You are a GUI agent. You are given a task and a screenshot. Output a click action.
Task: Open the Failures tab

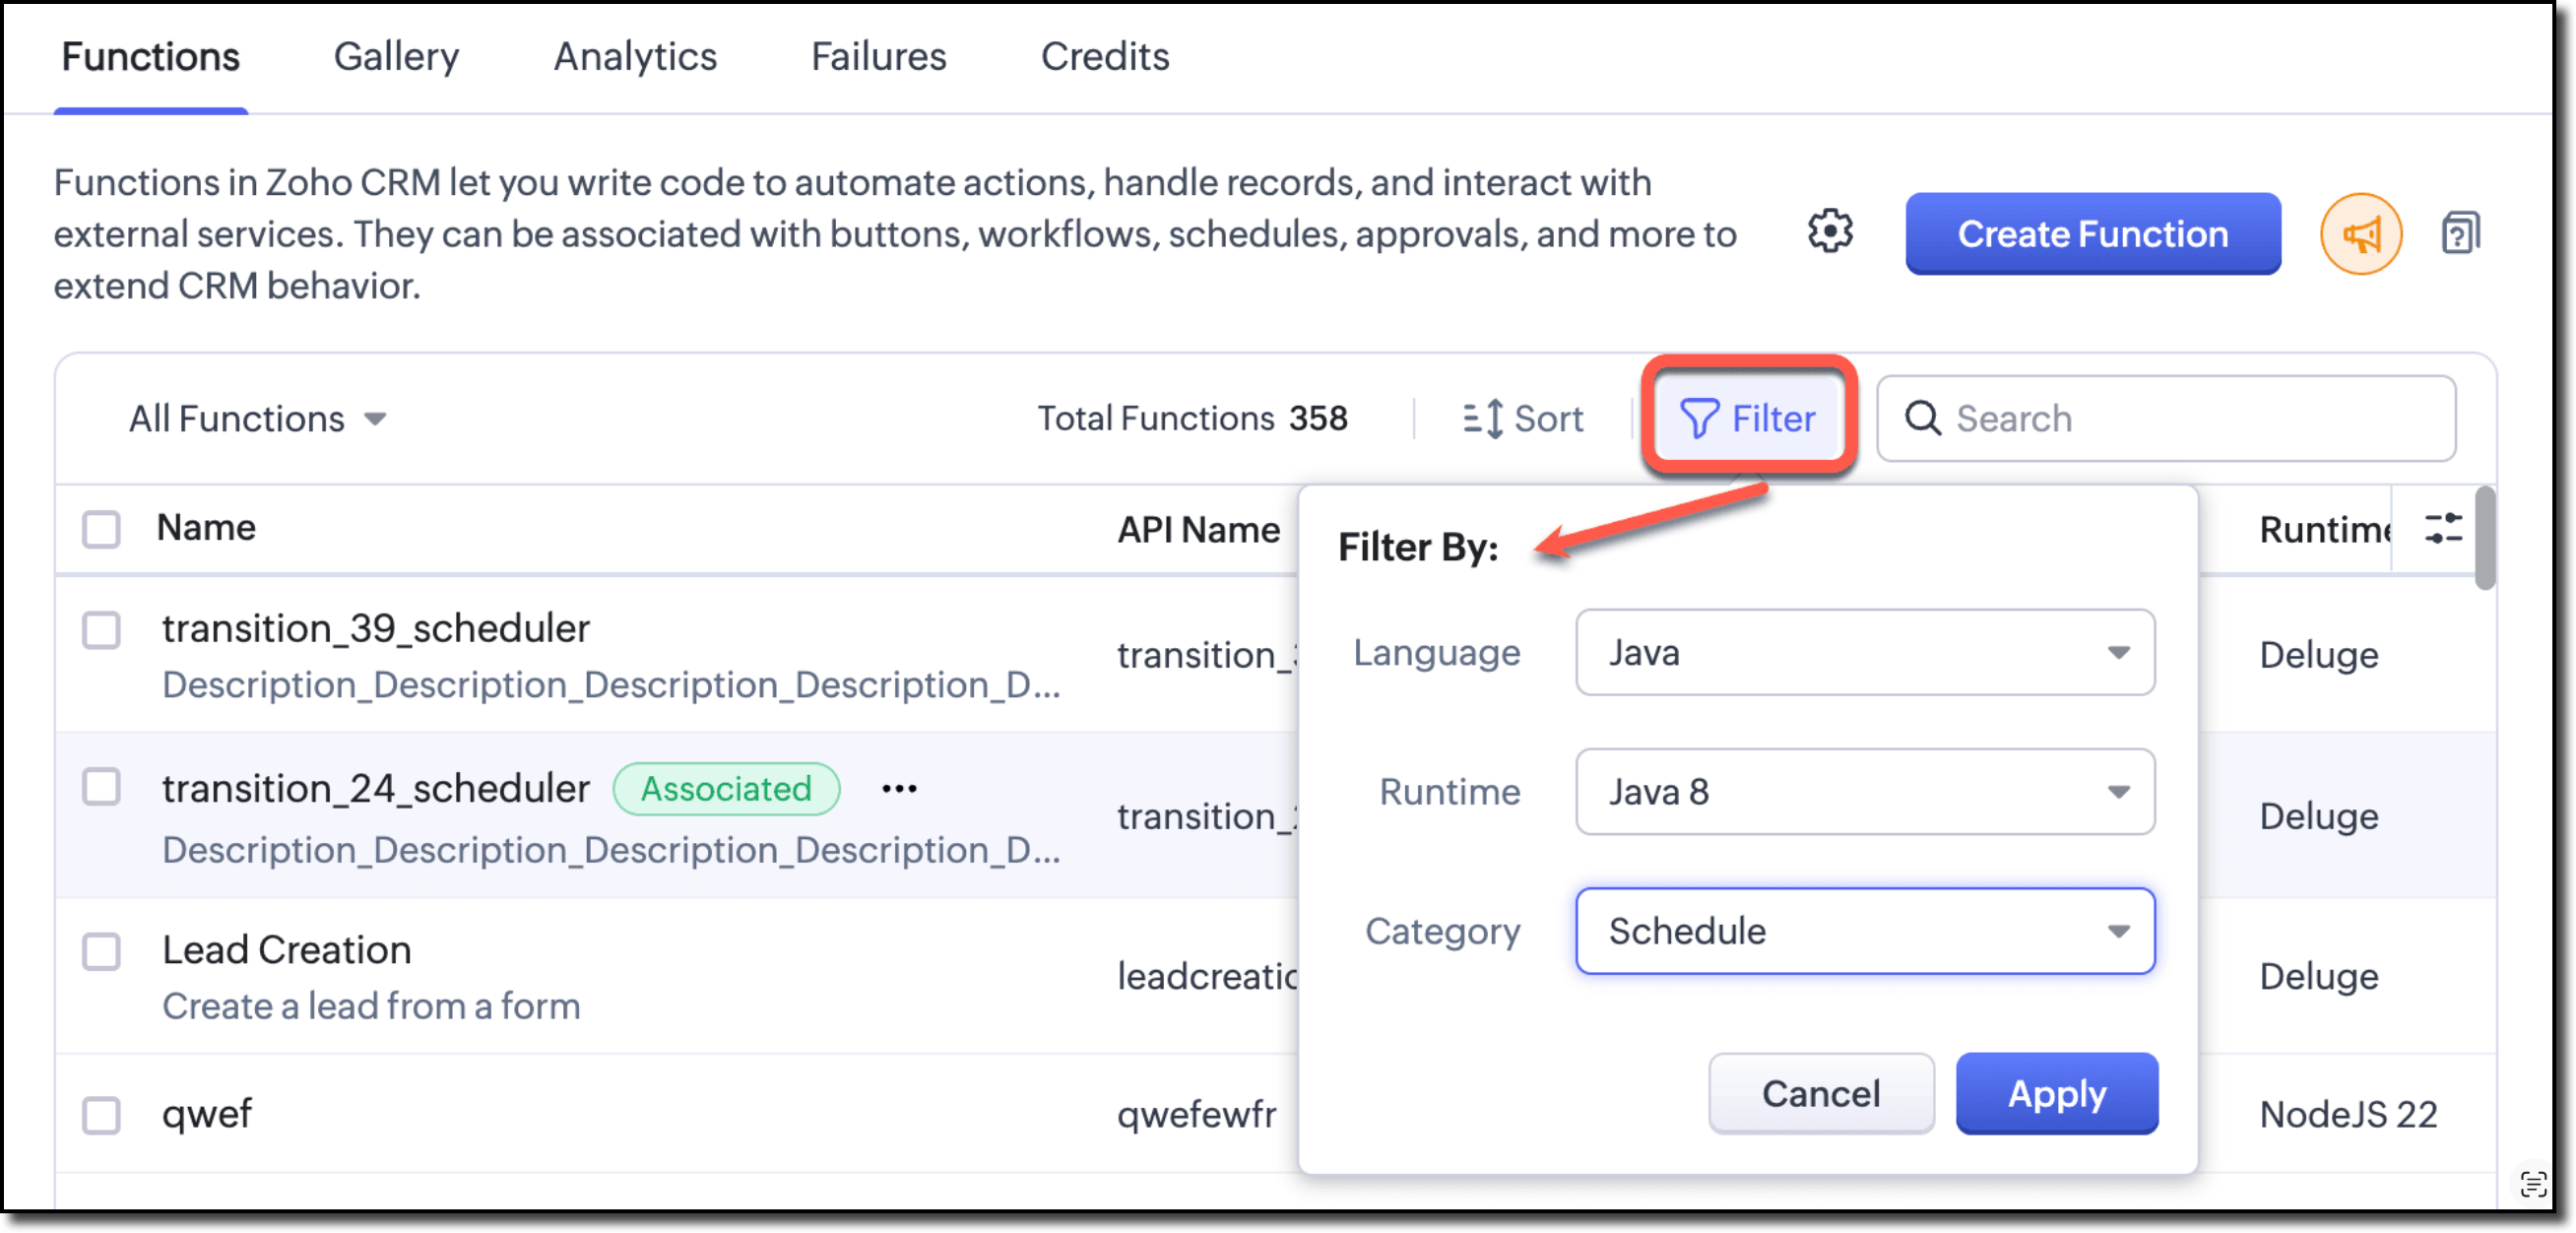point(878,57)
